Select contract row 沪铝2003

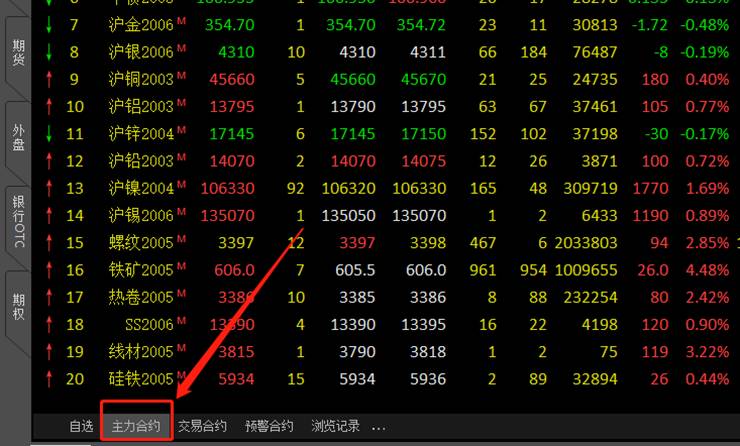click(x=386, y=107)
